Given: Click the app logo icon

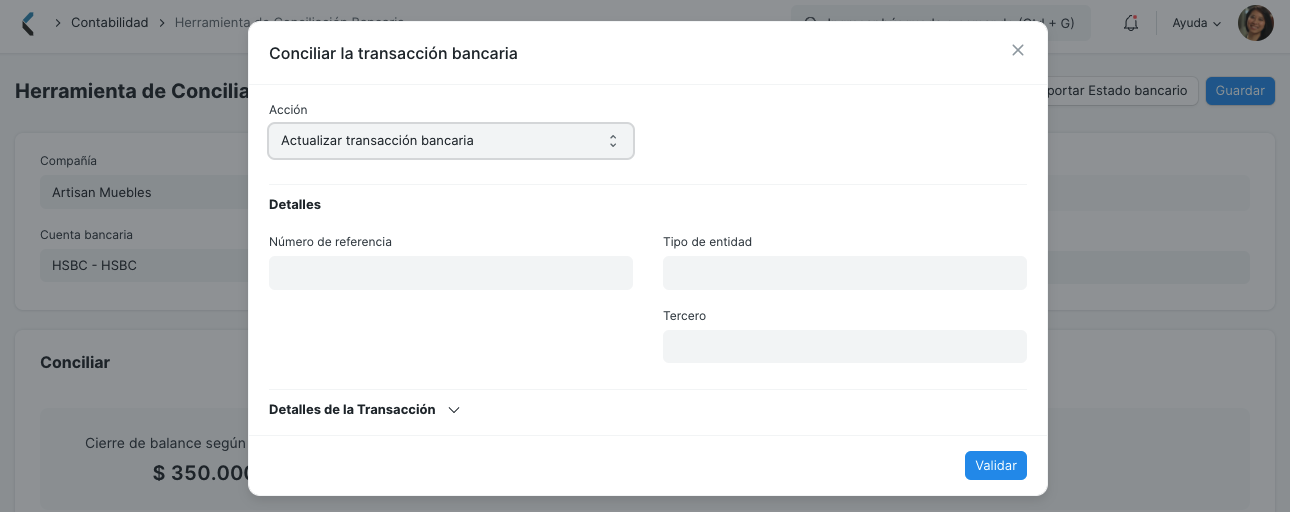Looking at the screenshot, I should (28, 23).
